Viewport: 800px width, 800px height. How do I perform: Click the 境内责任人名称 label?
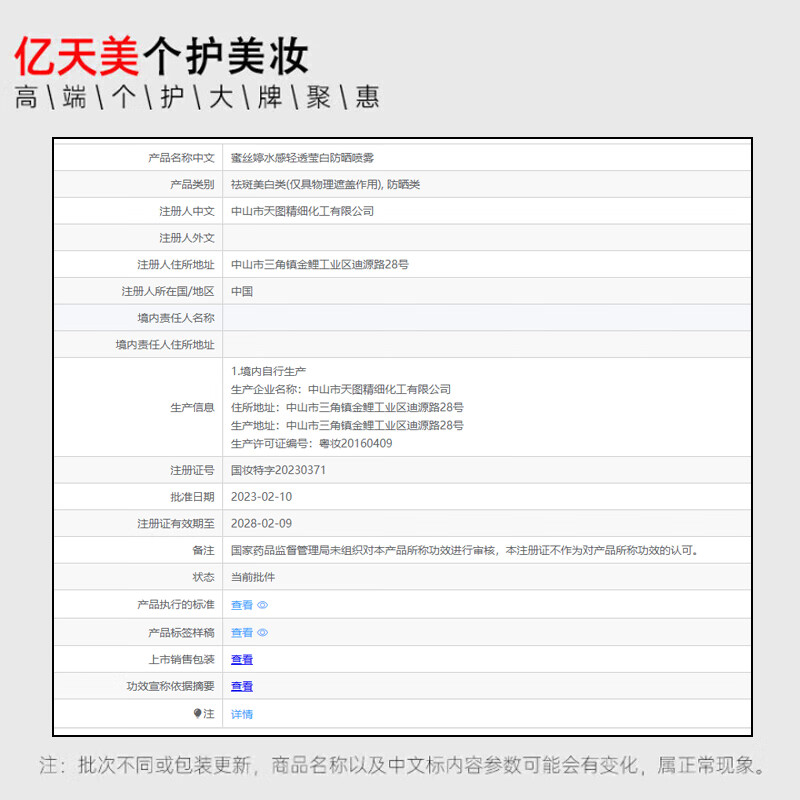tap(176, 318)
